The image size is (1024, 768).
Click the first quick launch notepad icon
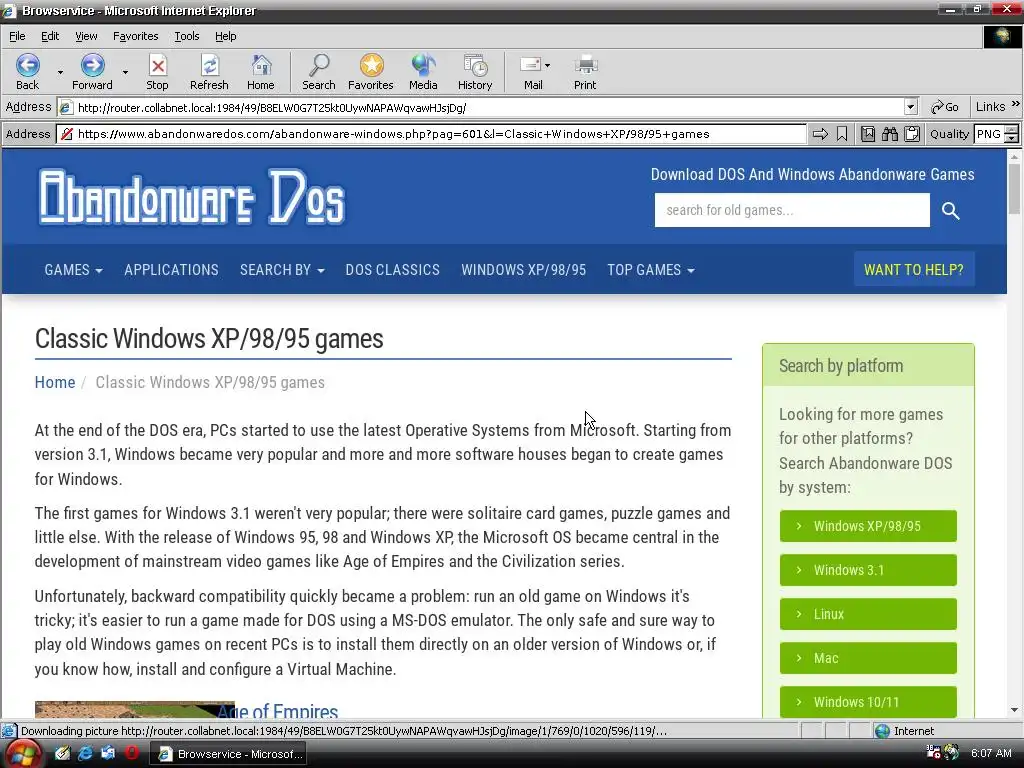point(62,753)
